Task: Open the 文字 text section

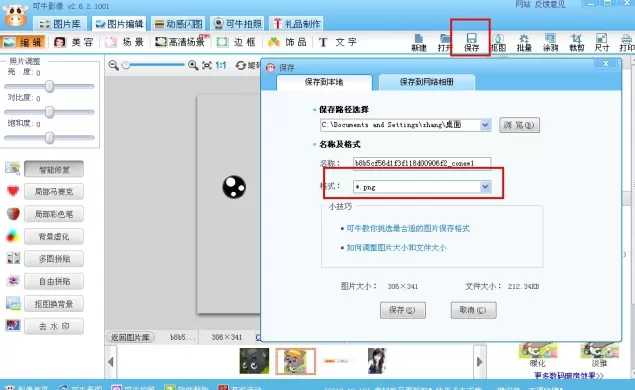Action: (338, 42)
